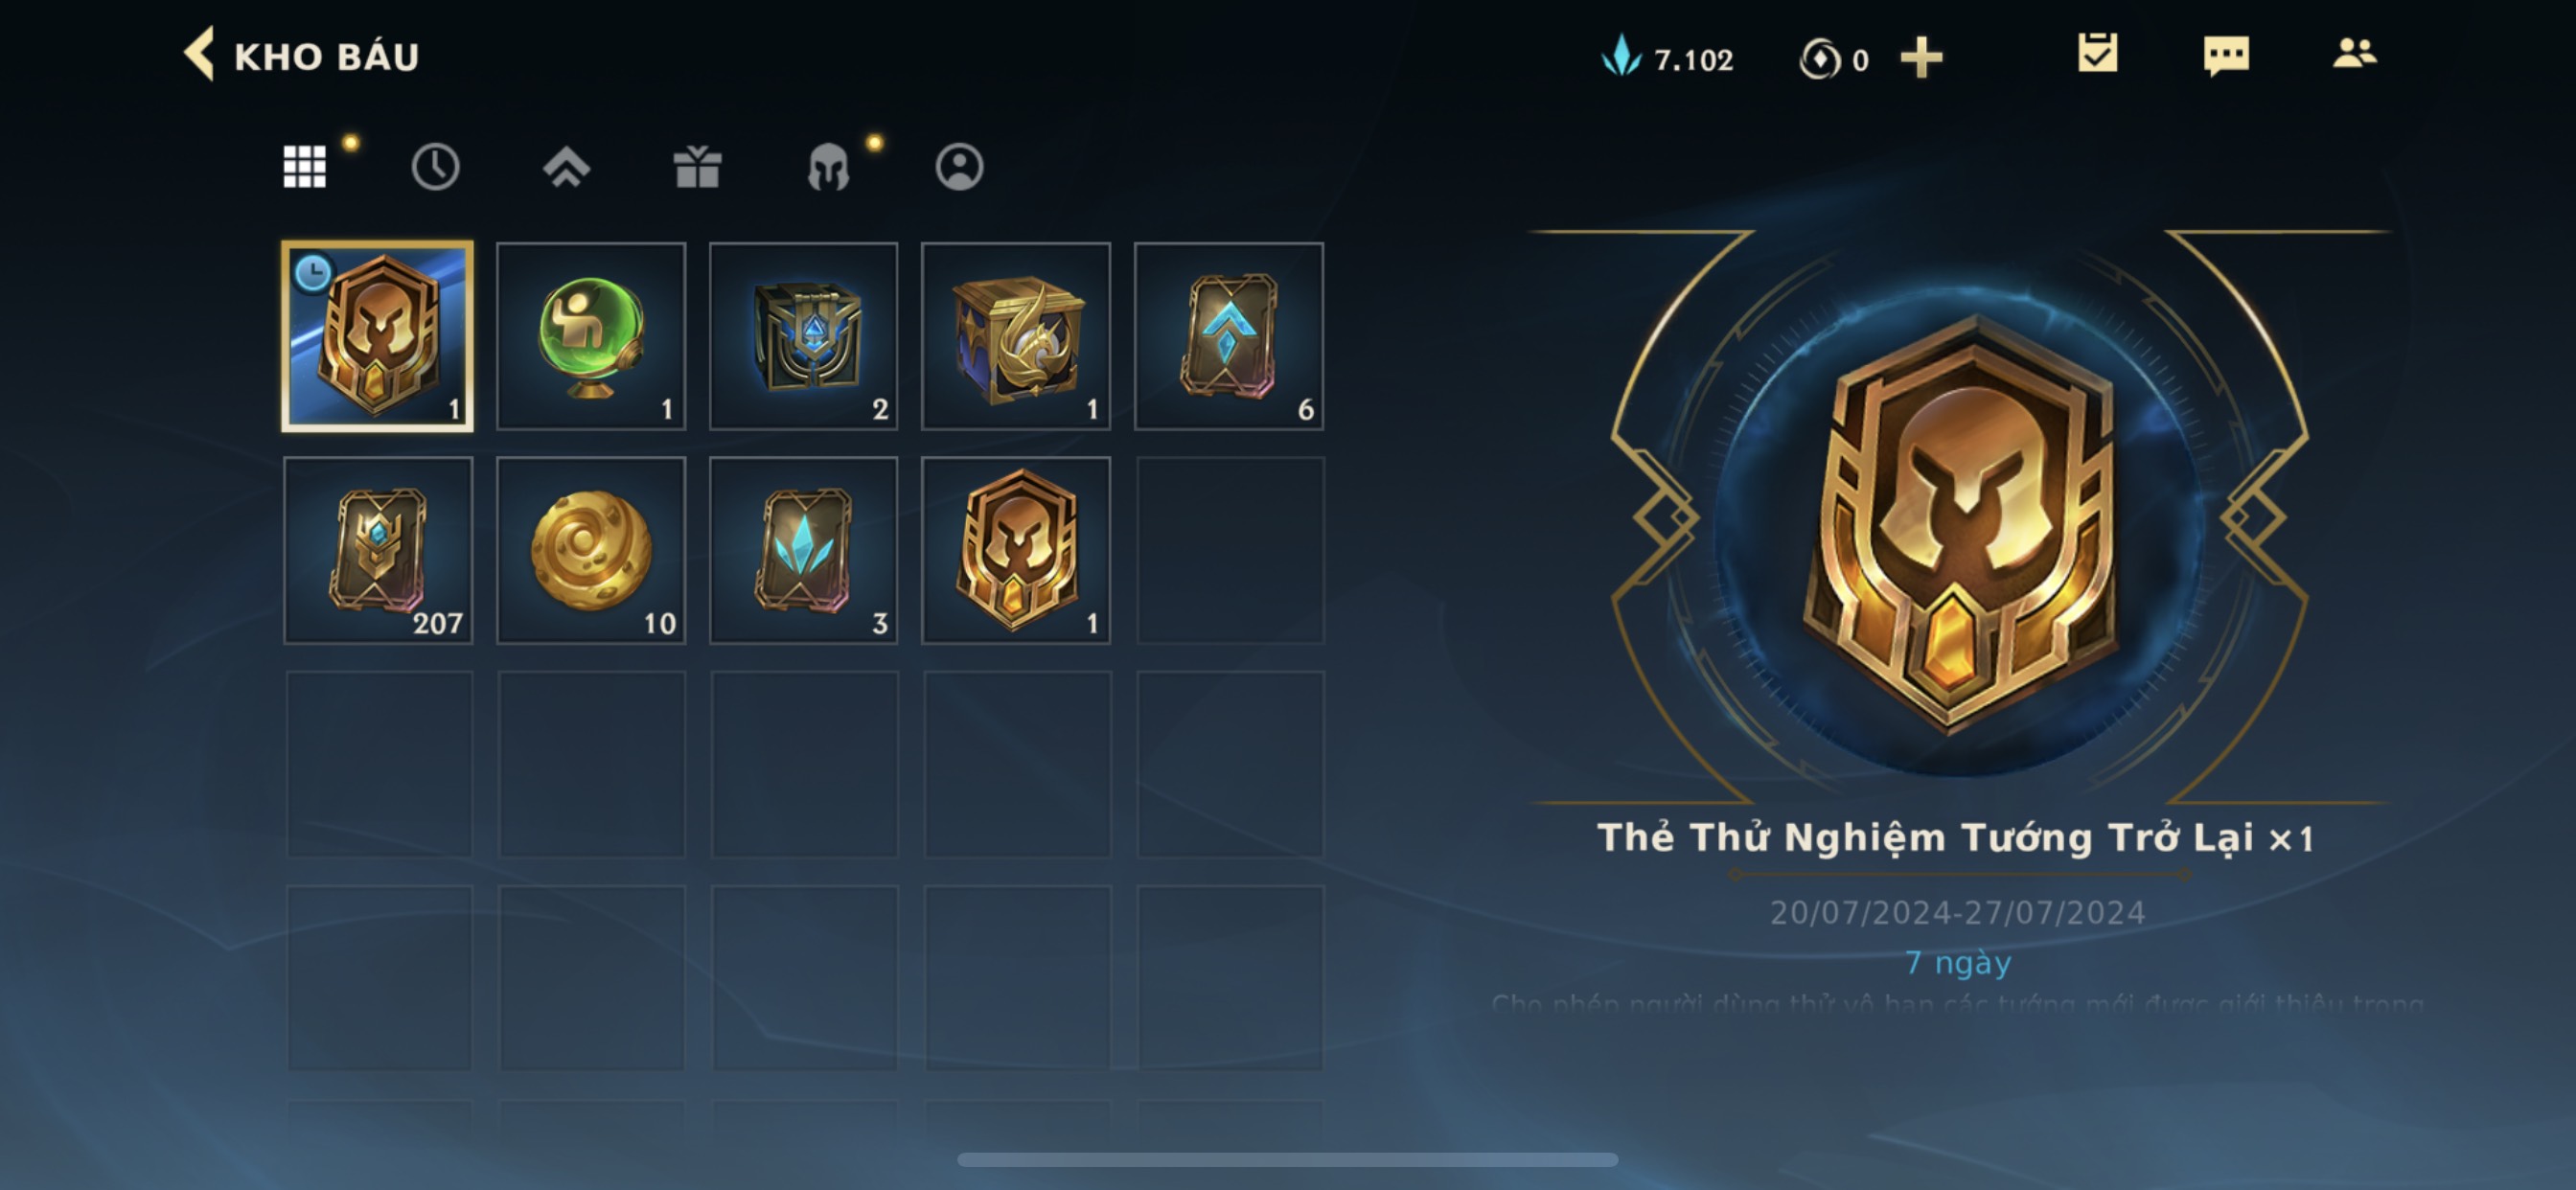Open the gift box filter tab
The image size is (2576, 1190).
click(697, 167)
